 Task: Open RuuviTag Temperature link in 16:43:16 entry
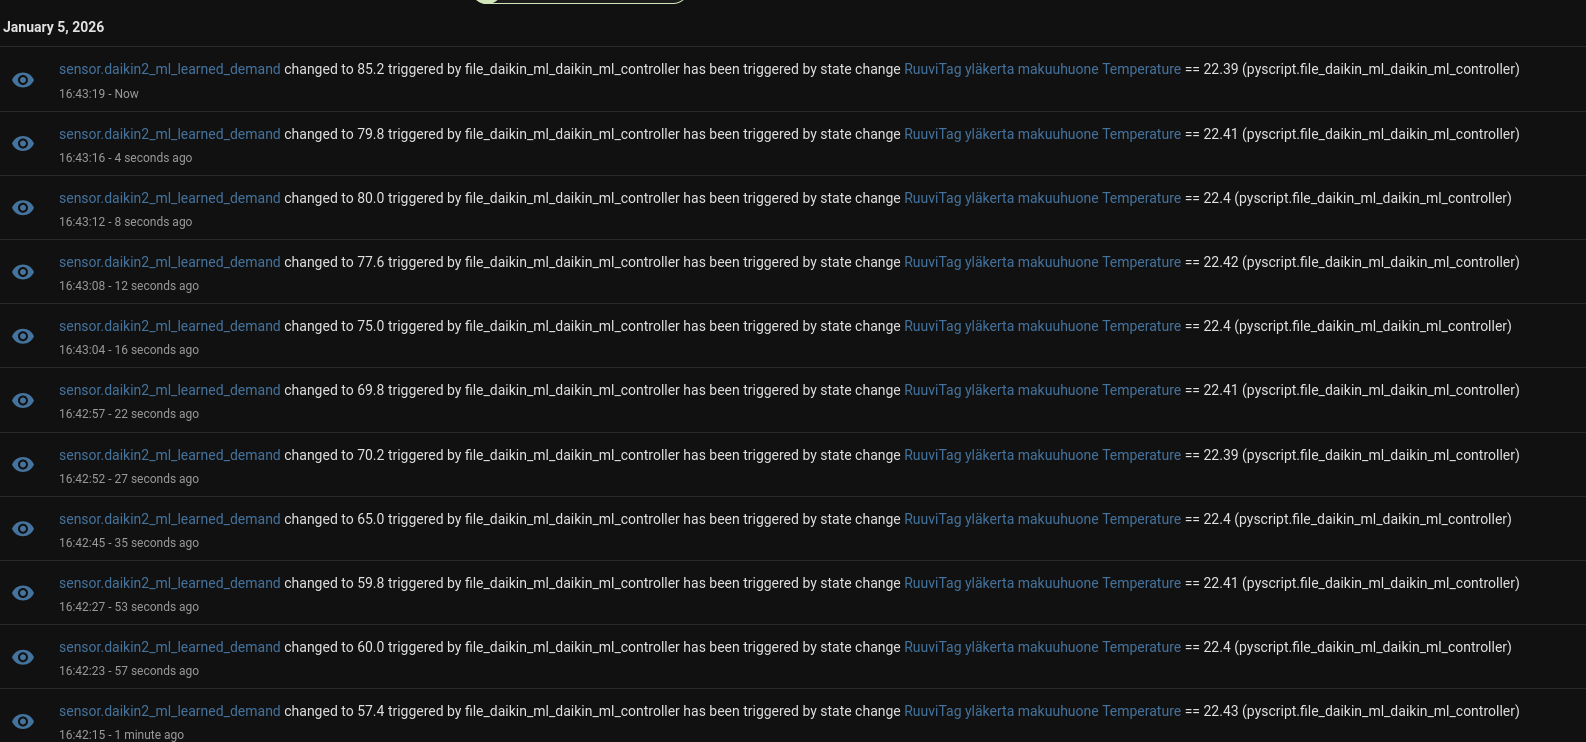coord(1042,134)
